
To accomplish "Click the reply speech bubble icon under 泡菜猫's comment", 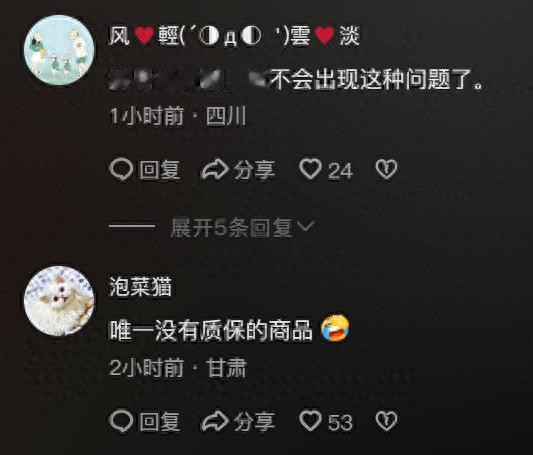I will (x=121, y=421).
